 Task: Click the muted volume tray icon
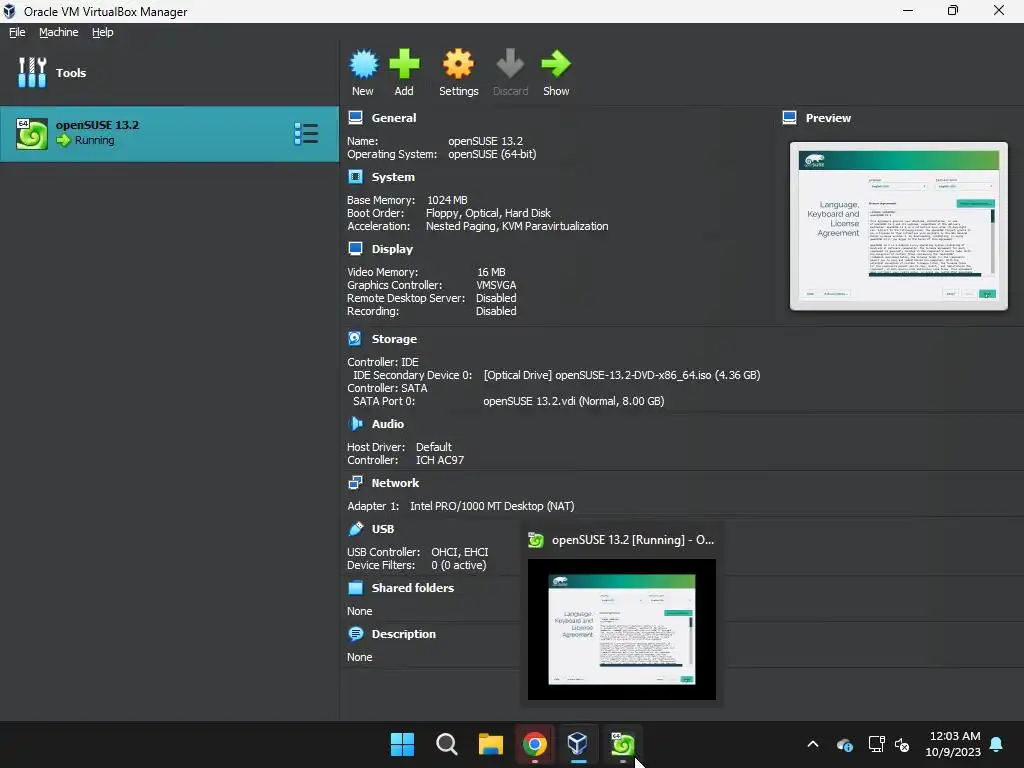coord(903,744)
